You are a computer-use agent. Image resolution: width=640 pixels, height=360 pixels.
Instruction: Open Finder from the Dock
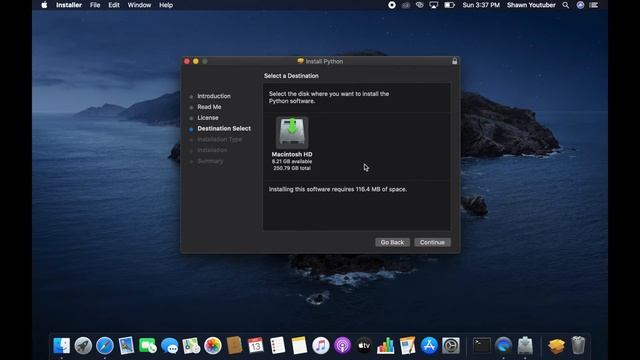coord(62,346)
